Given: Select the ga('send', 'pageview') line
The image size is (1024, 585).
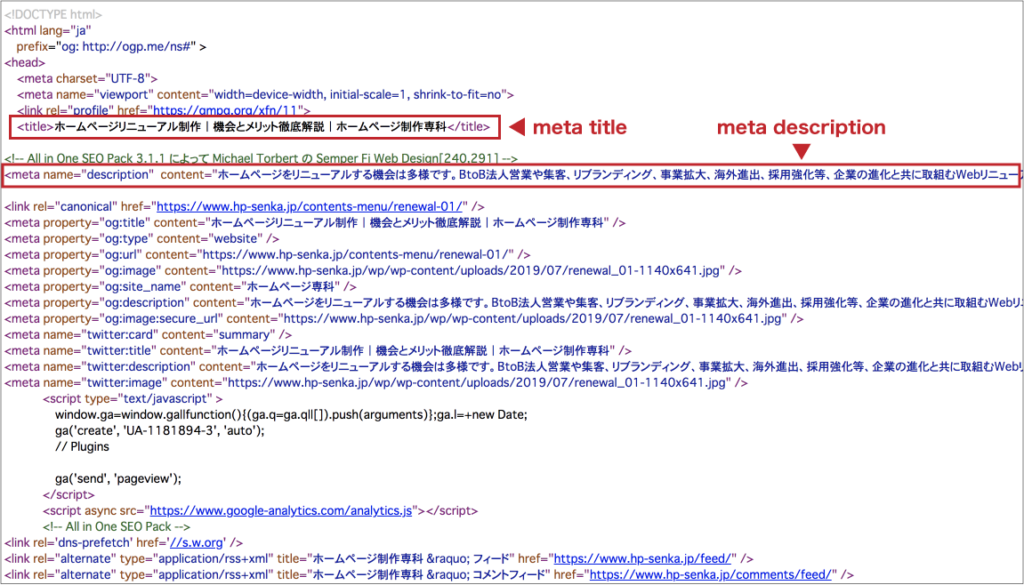Looking at the screenshot, I should (118, 479).
